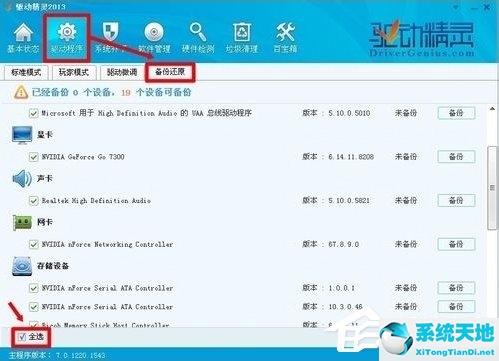Open the 百宝箱 tools icon
This screenshot has height=361, width=499.
click(285, 38)
